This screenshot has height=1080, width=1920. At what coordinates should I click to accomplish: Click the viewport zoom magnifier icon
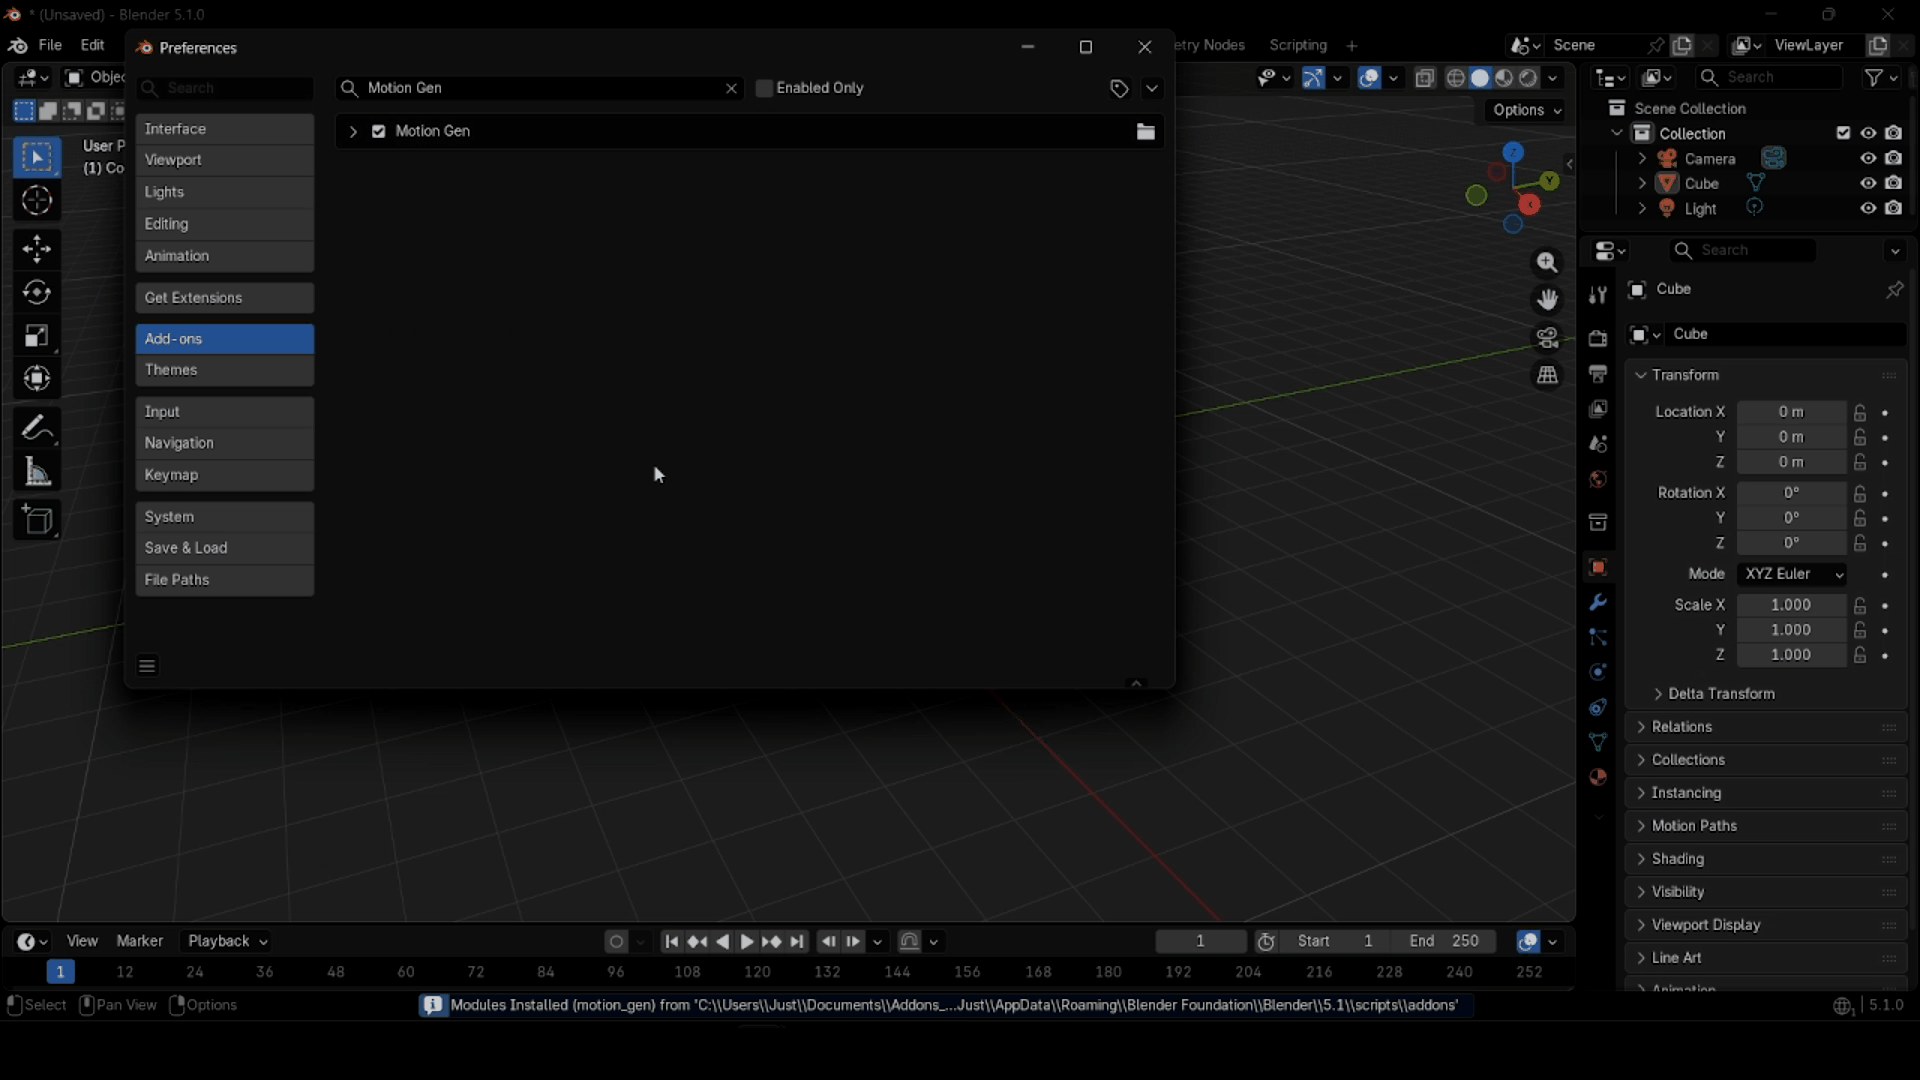pos(1547,263)
